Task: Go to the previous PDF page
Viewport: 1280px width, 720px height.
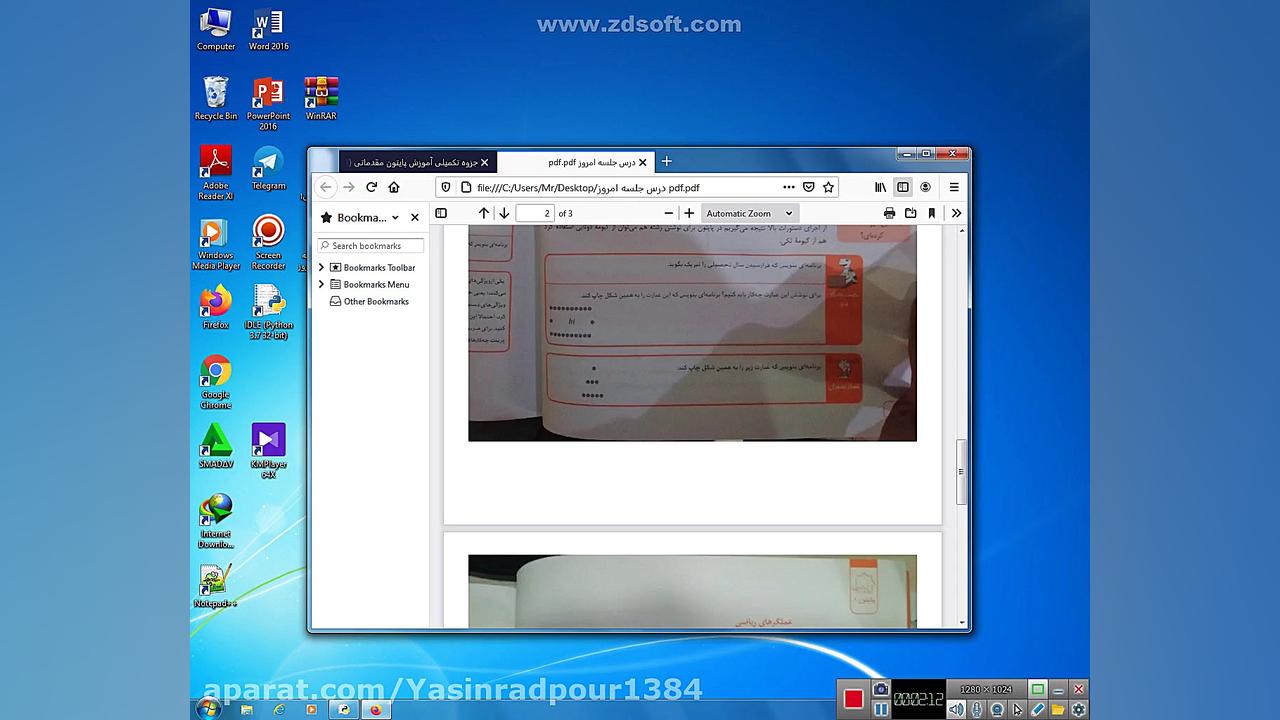Action: click(x=484, y=213)
